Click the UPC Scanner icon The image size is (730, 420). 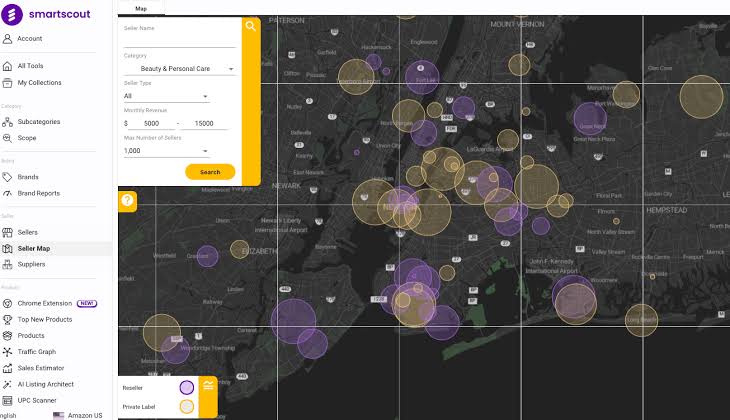coord(7,400)
